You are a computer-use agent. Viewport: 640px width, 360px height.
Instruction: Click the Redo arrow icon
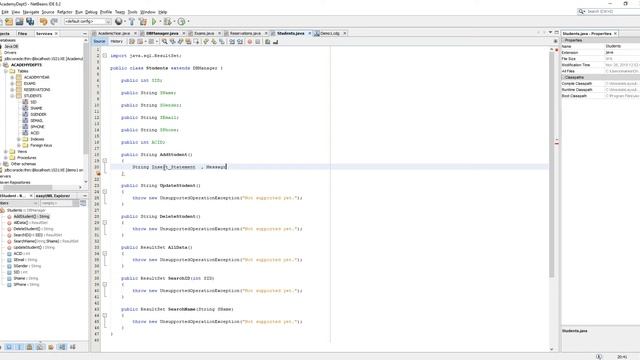click(54, 21)
